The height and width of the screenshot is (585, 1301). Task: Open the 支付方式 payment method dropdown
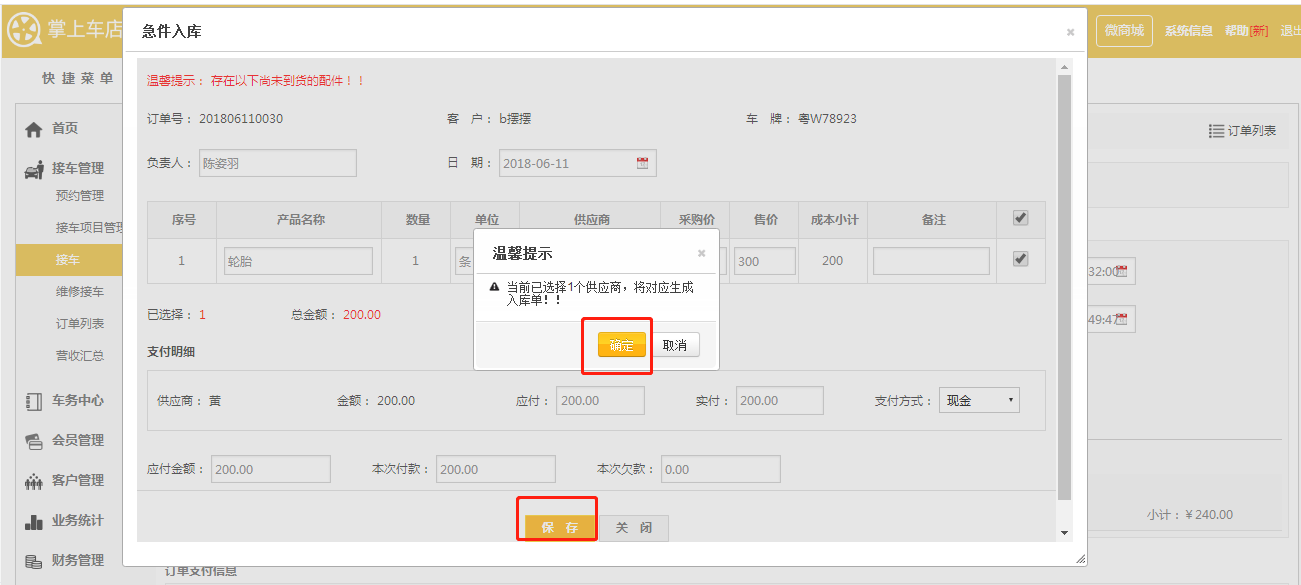[978, 401]
